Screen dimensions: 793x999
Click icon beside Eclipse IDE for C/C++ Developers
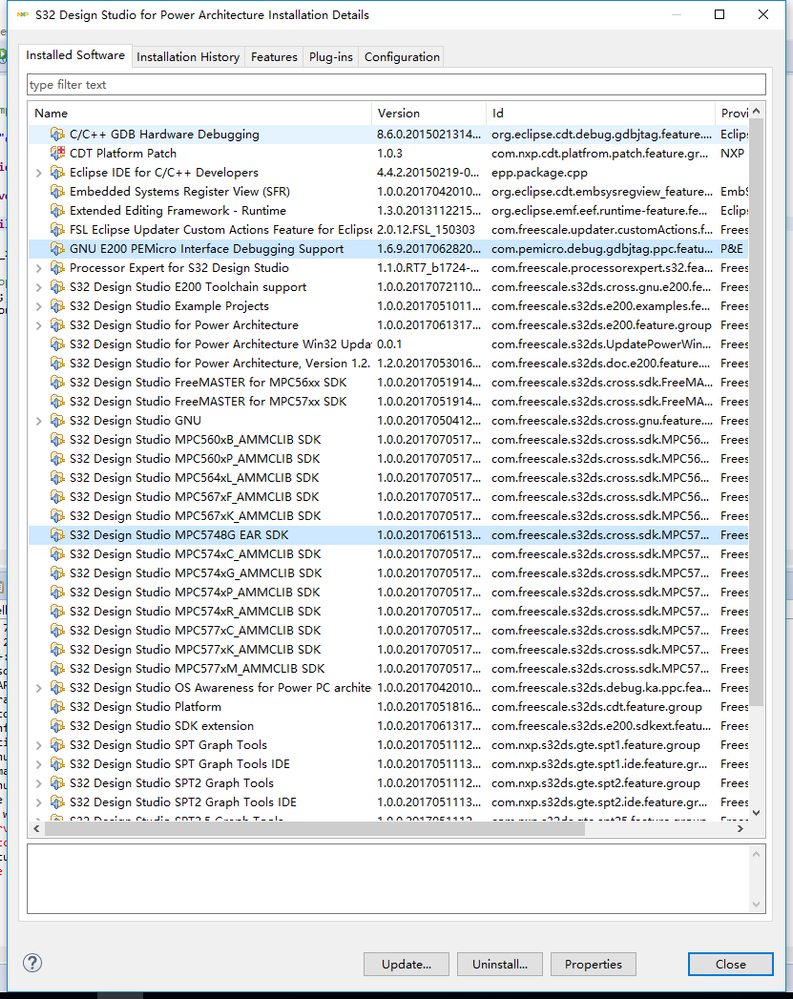coord(57,173)
